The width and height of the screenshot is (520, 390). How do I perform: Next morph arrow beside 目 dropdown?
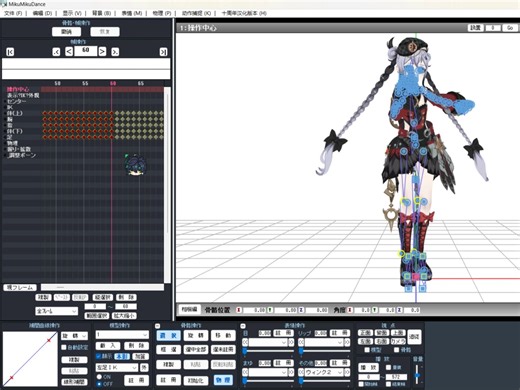pos(291,342)
